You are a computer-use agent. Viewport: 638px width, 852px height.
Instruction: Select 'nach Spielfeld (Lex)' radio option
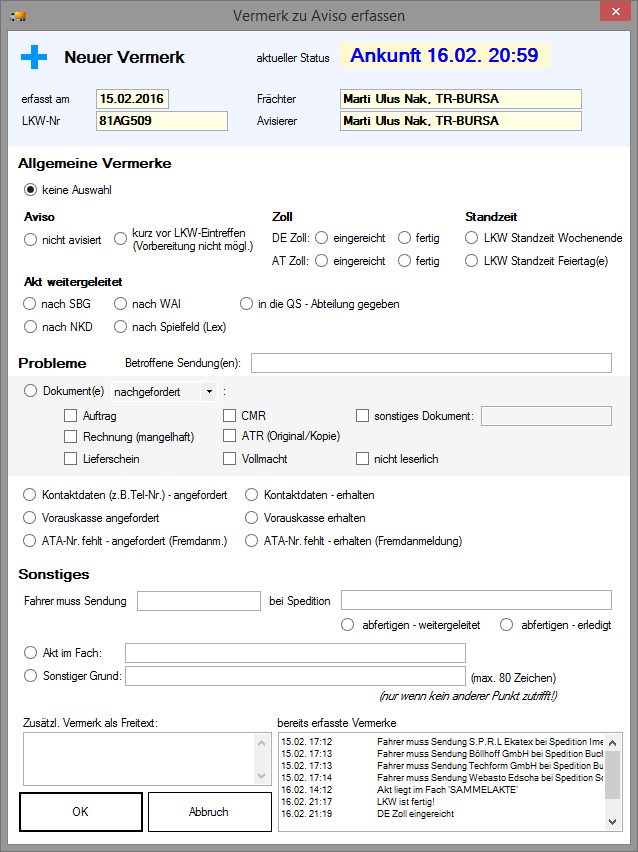click(x=121, y=326)
